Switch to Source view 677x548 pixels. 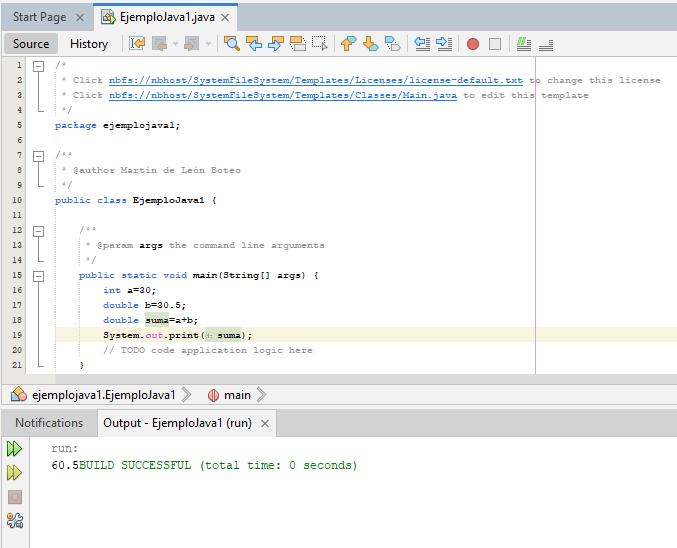31,44
